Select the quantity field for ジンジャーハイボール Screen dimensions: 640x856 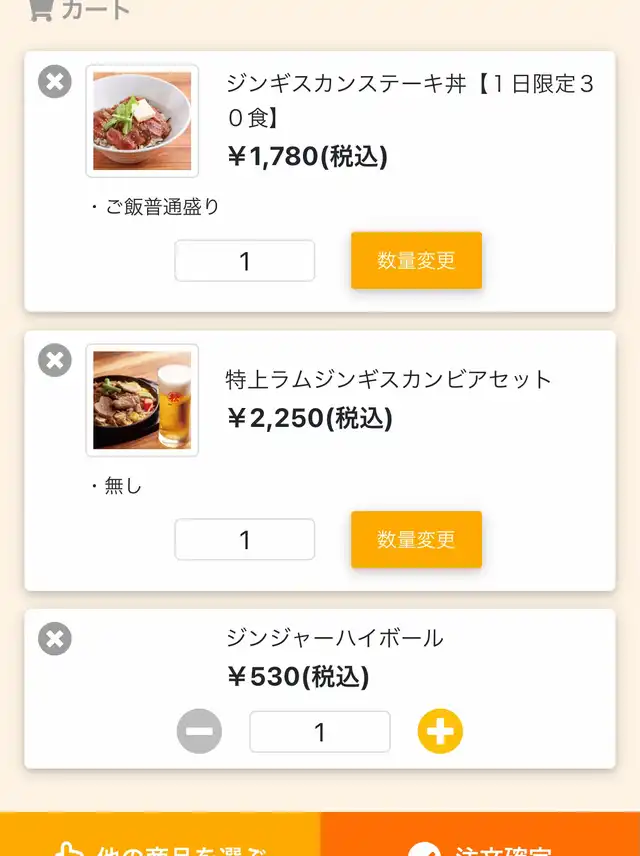[320, 732]
